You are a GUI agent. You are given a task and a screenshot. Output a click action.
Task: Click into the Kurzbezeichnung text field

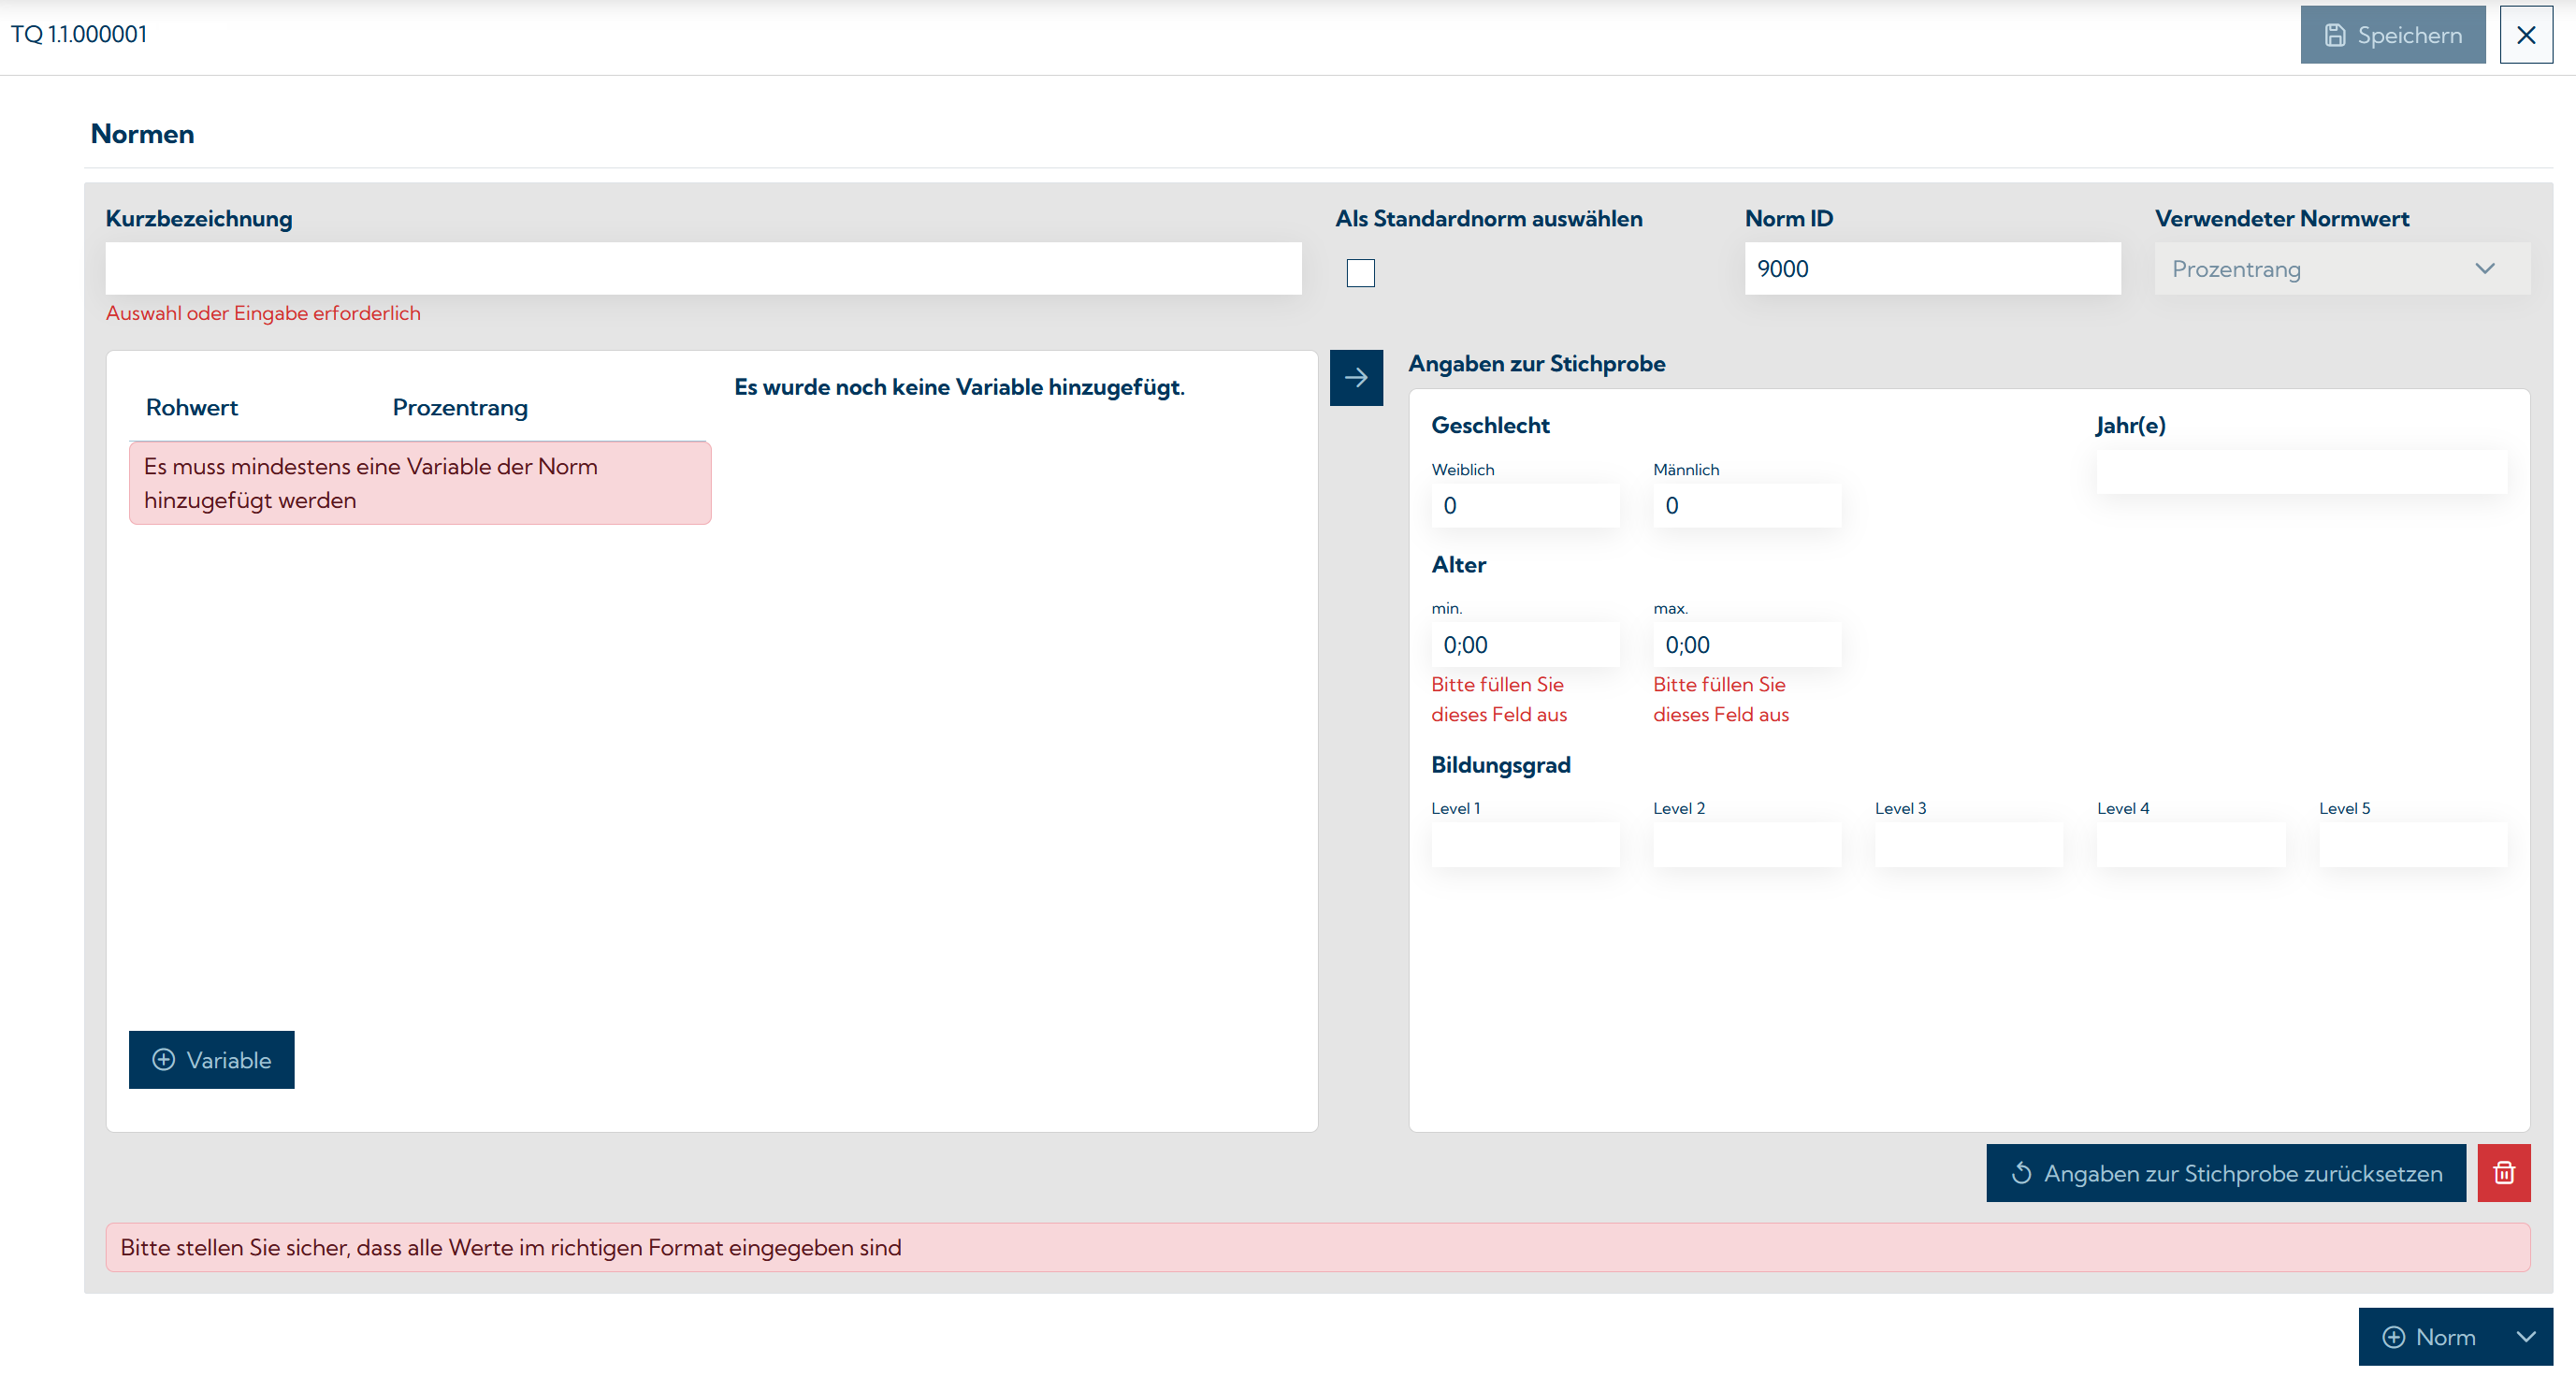700,268
